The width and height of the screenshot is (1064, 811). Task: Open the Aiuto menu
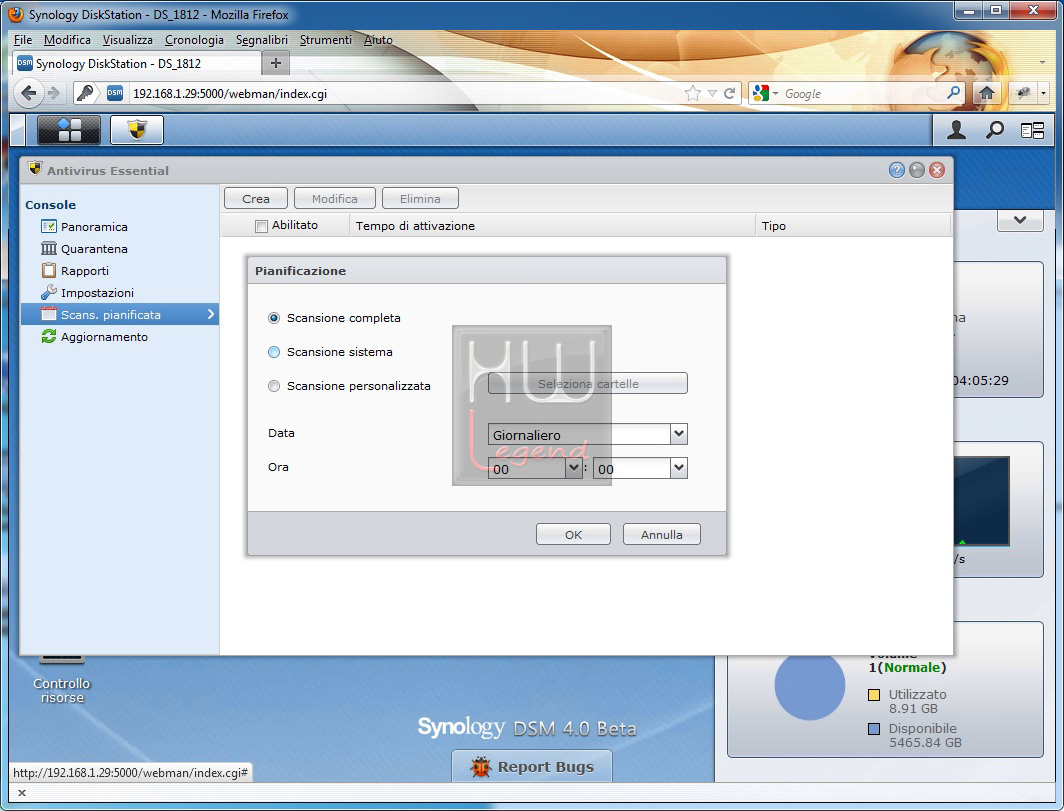click(x=378, y=40)
